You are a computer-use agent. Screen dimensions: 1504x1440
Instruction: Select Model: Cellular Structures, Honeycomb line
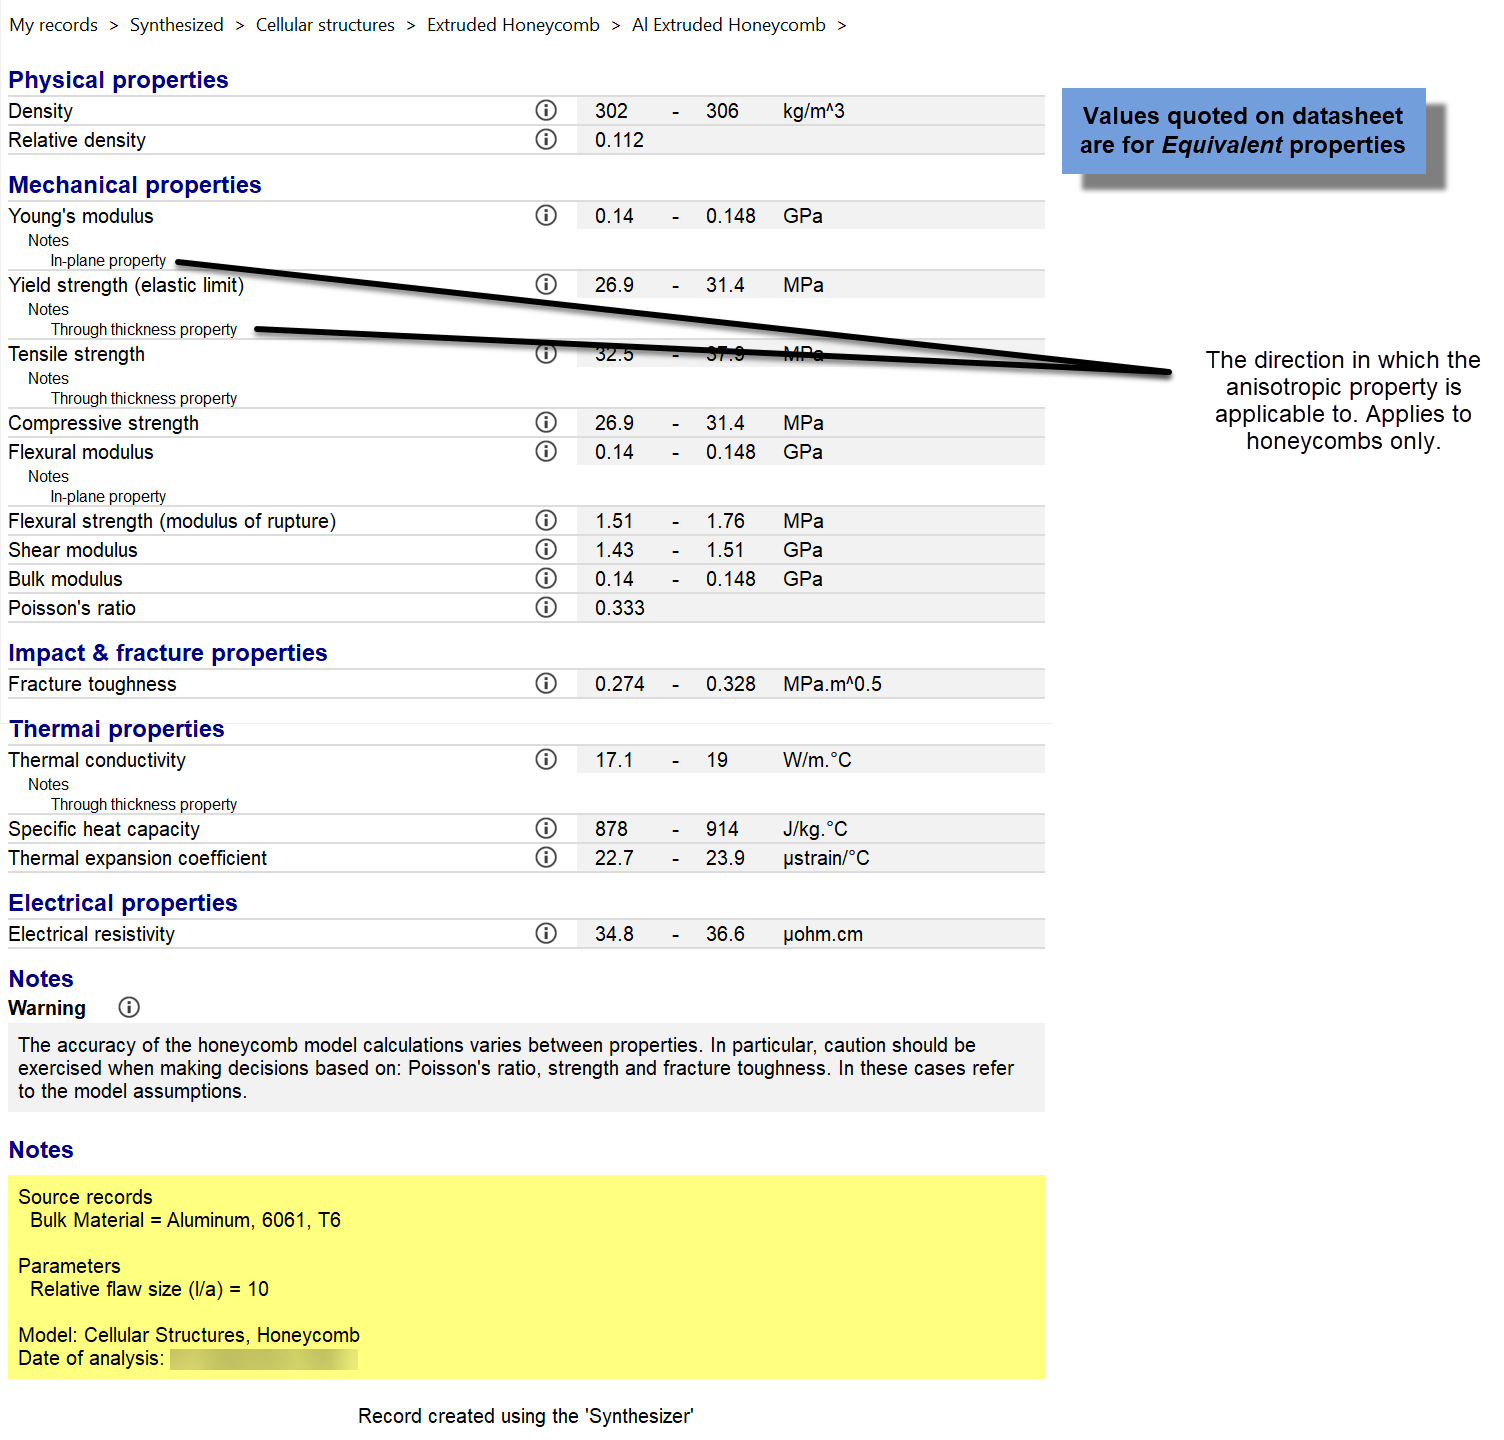189,1335
